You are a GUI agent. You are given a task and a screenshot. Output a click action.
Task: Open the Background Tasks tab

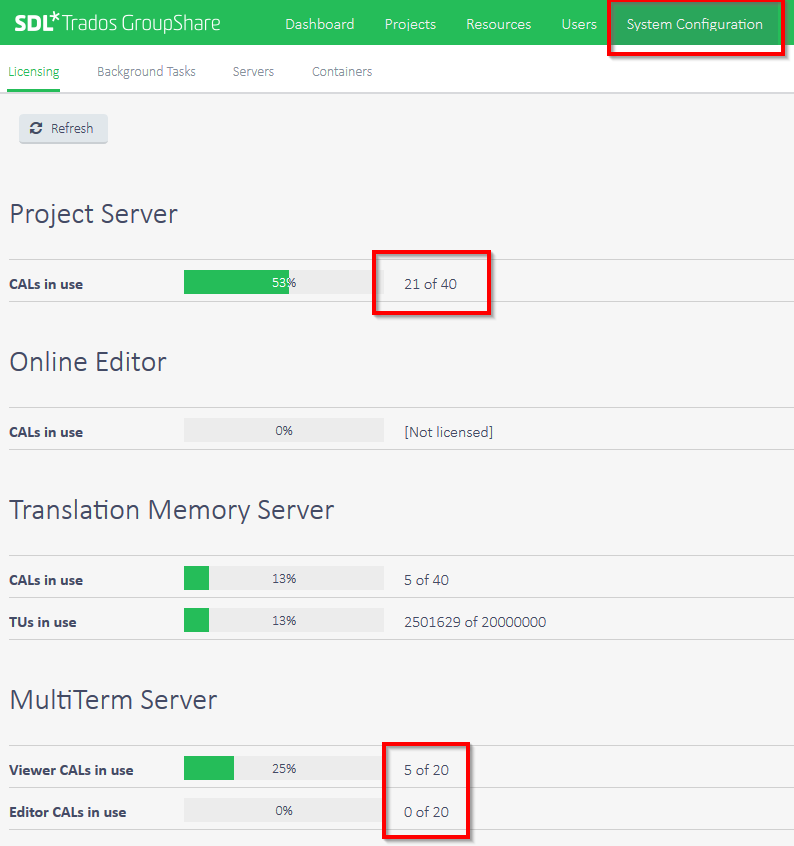click(146, 72)
